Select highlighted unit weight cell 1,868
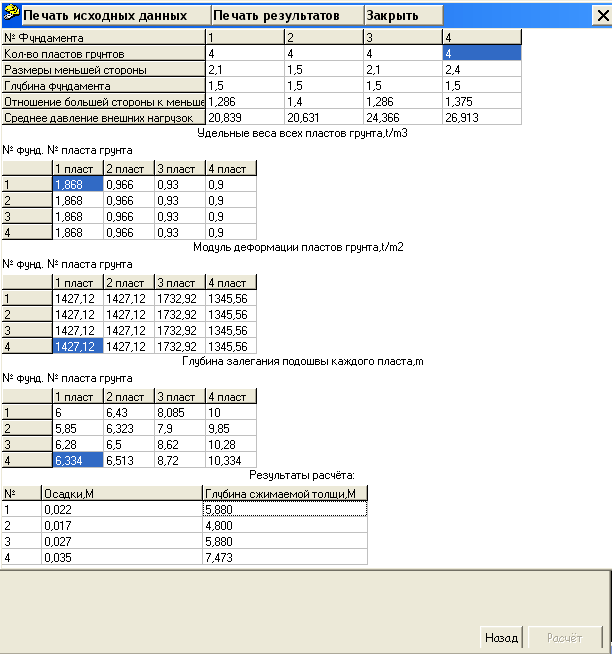612x654 pixels. pos(78,184)
